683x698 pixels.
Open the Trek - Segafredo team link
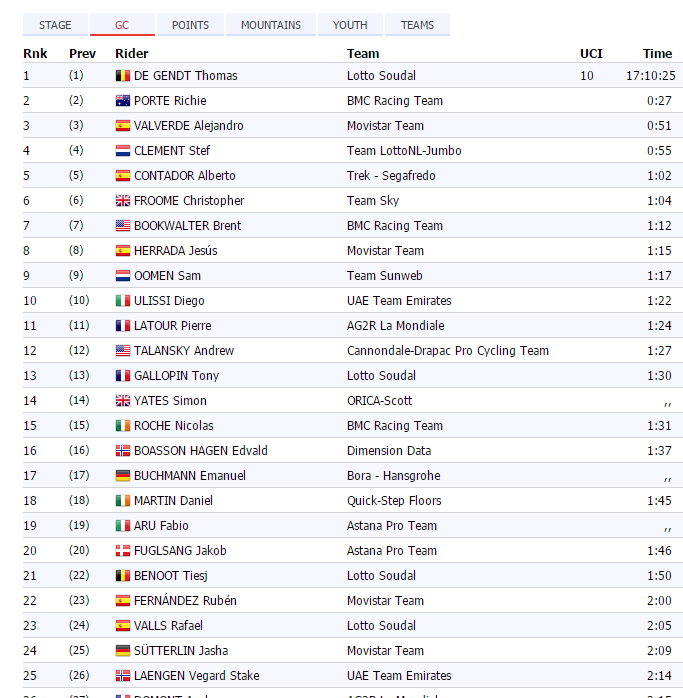[x=385, y=176]
